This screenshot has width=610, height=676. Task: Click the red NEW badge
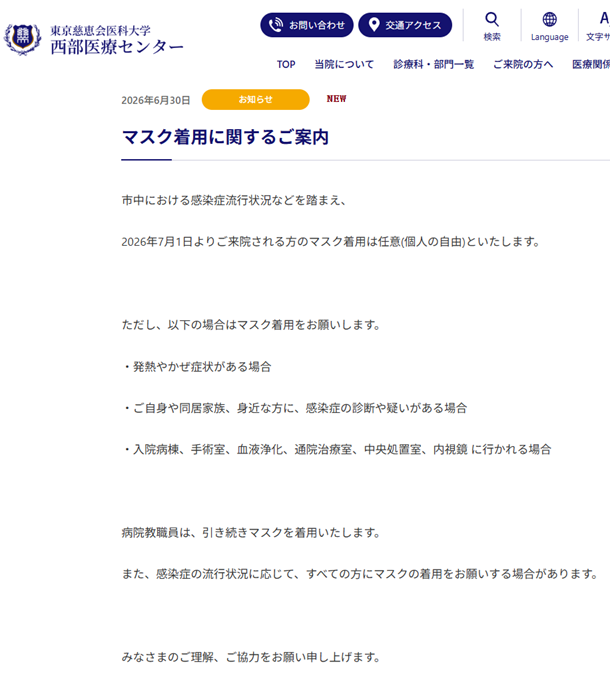pyautogui.click(x=336, y=99)
